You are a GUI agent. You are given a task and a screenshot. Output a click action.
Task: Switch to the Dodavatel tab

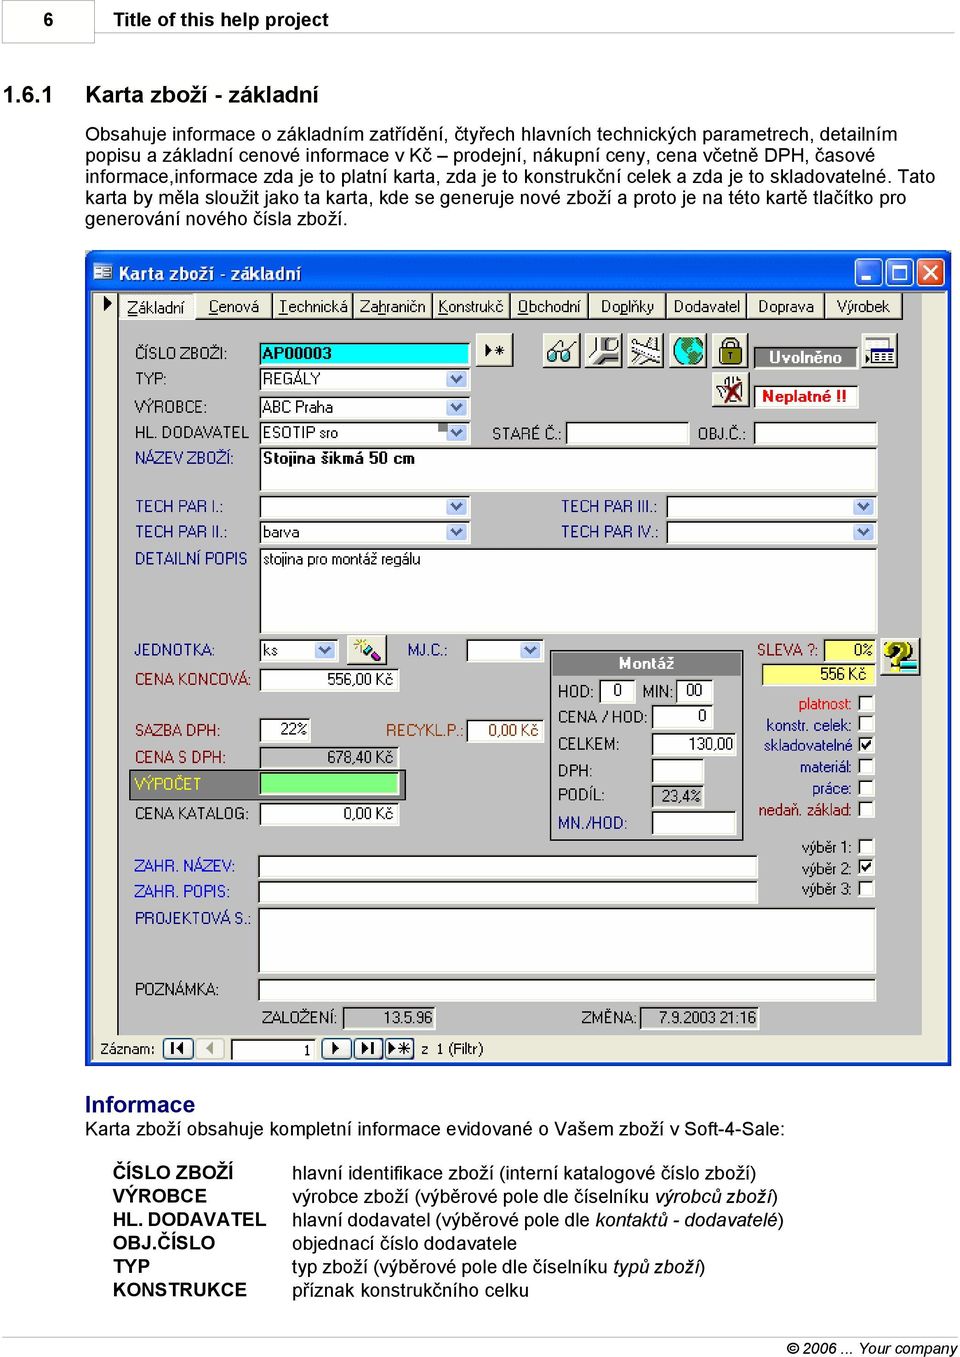tap(707, 307)
